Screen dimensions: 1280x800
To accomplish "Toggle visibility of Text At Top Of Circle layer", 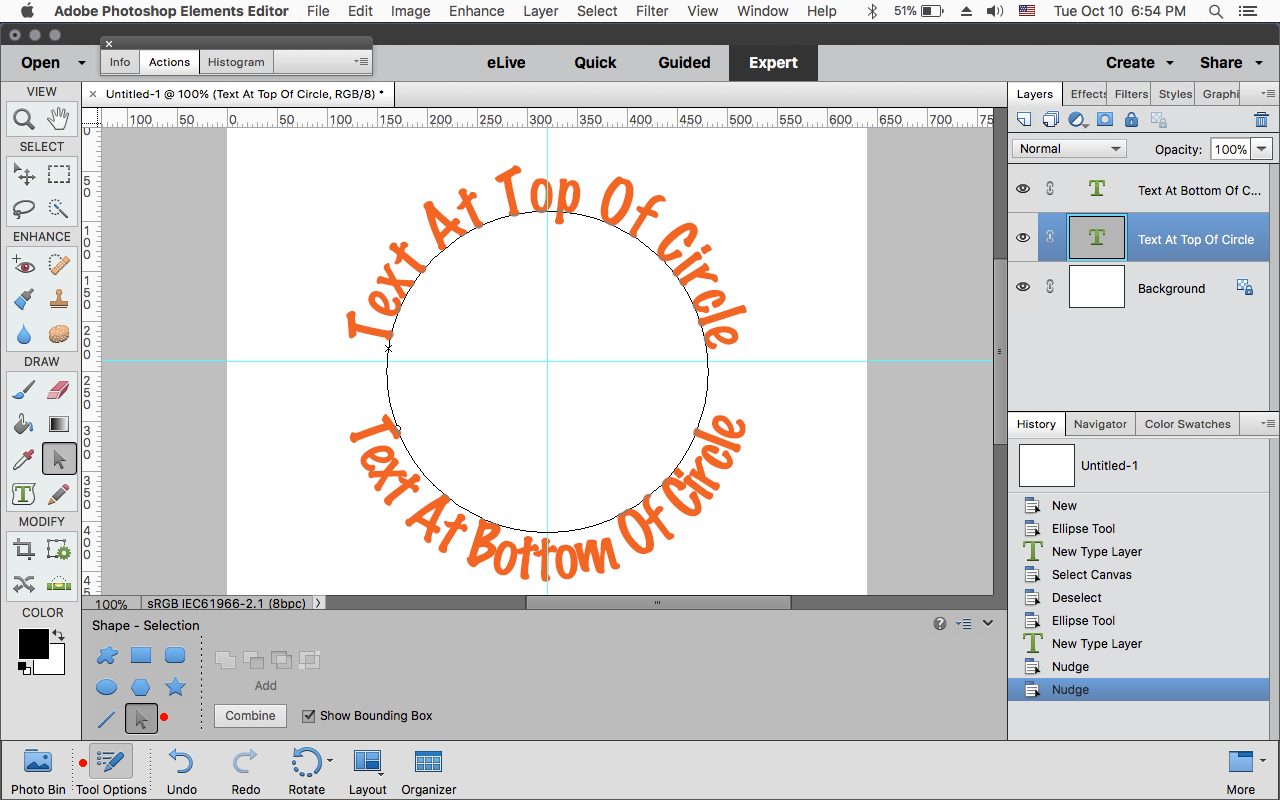I will click(x=1022, y=237).
